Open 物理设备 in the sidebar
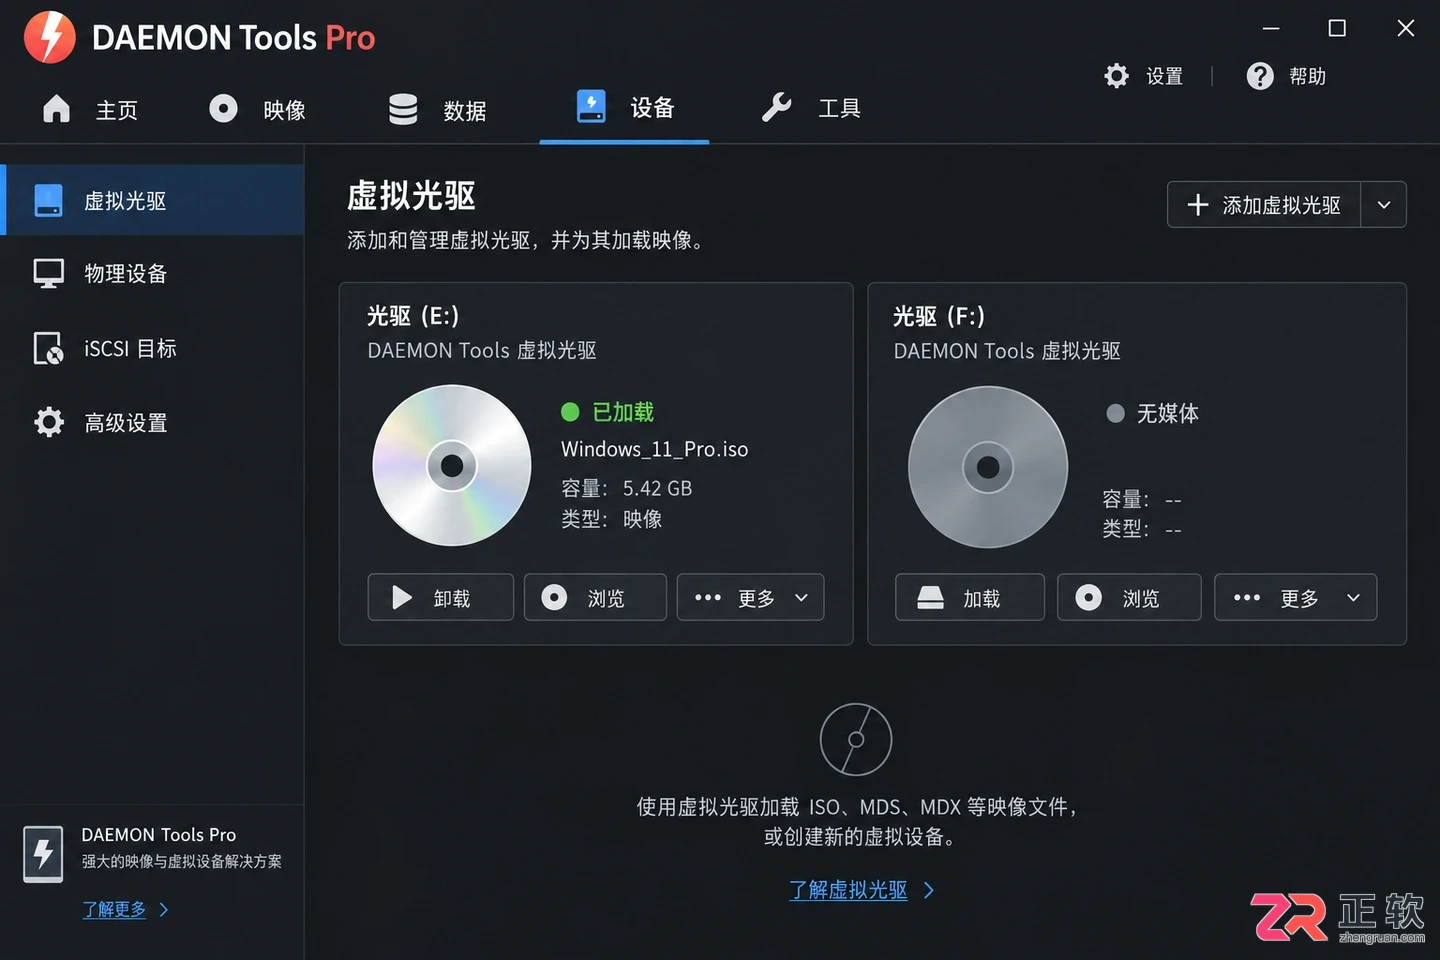 pos(152,274)
